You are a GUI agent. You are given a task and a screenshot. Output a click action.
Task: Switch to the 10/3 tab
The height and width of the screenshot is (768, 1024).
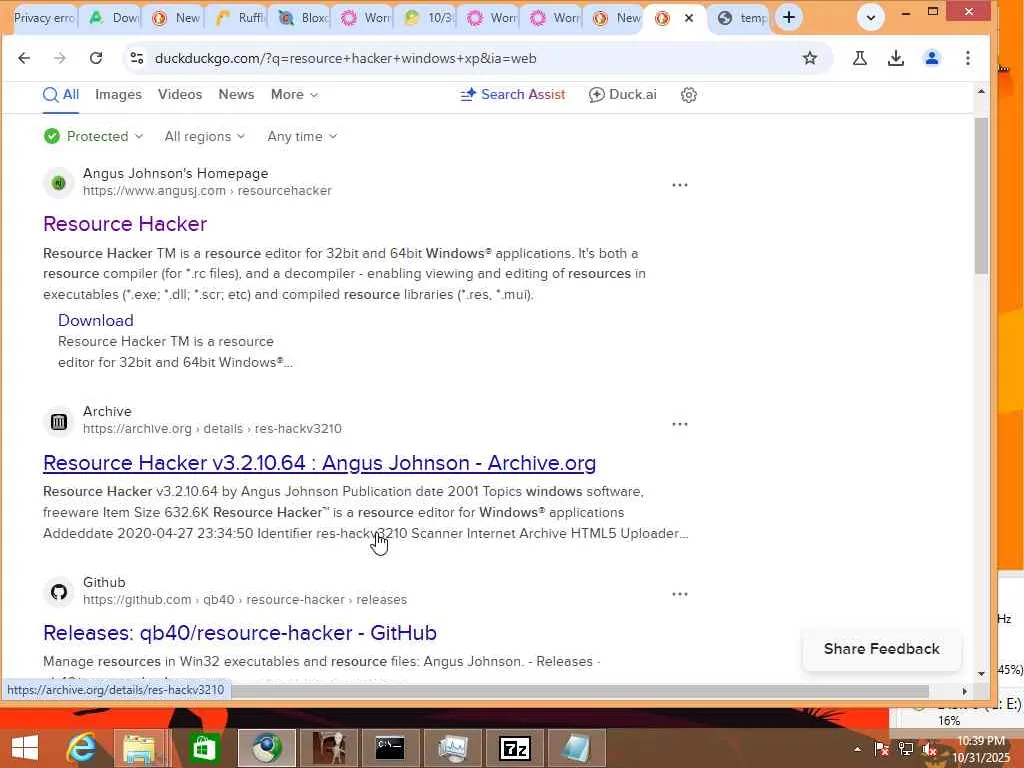point(430,18)
